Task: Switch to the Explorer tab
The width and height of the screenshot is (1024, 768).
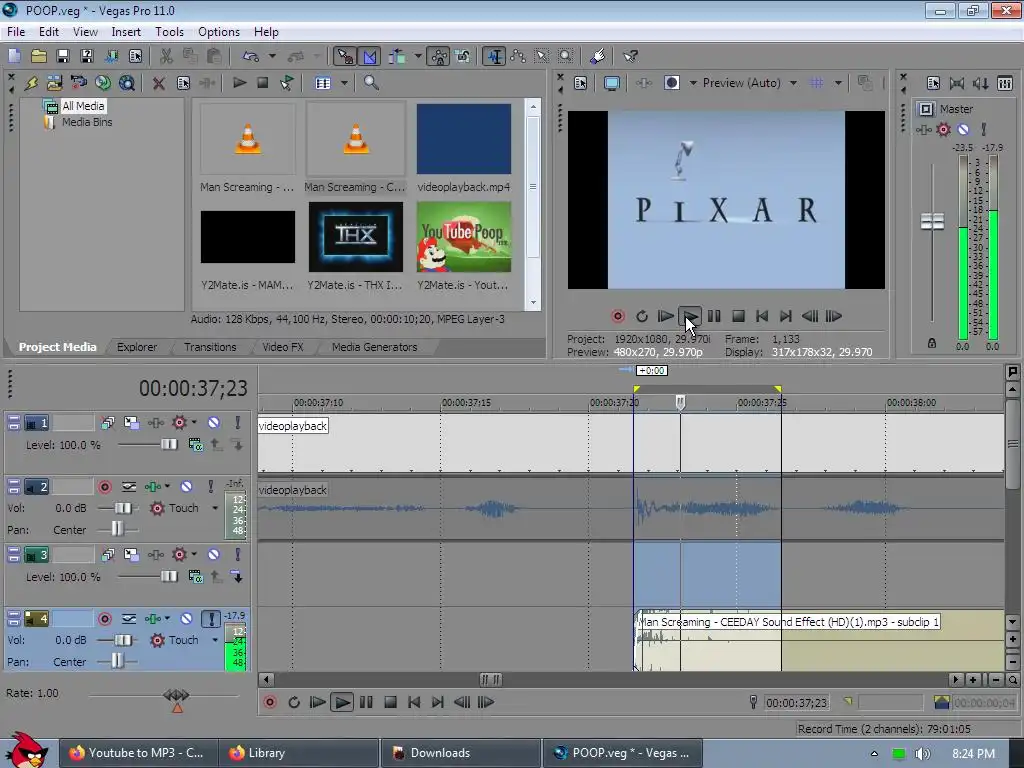Action: pos(137,347)
